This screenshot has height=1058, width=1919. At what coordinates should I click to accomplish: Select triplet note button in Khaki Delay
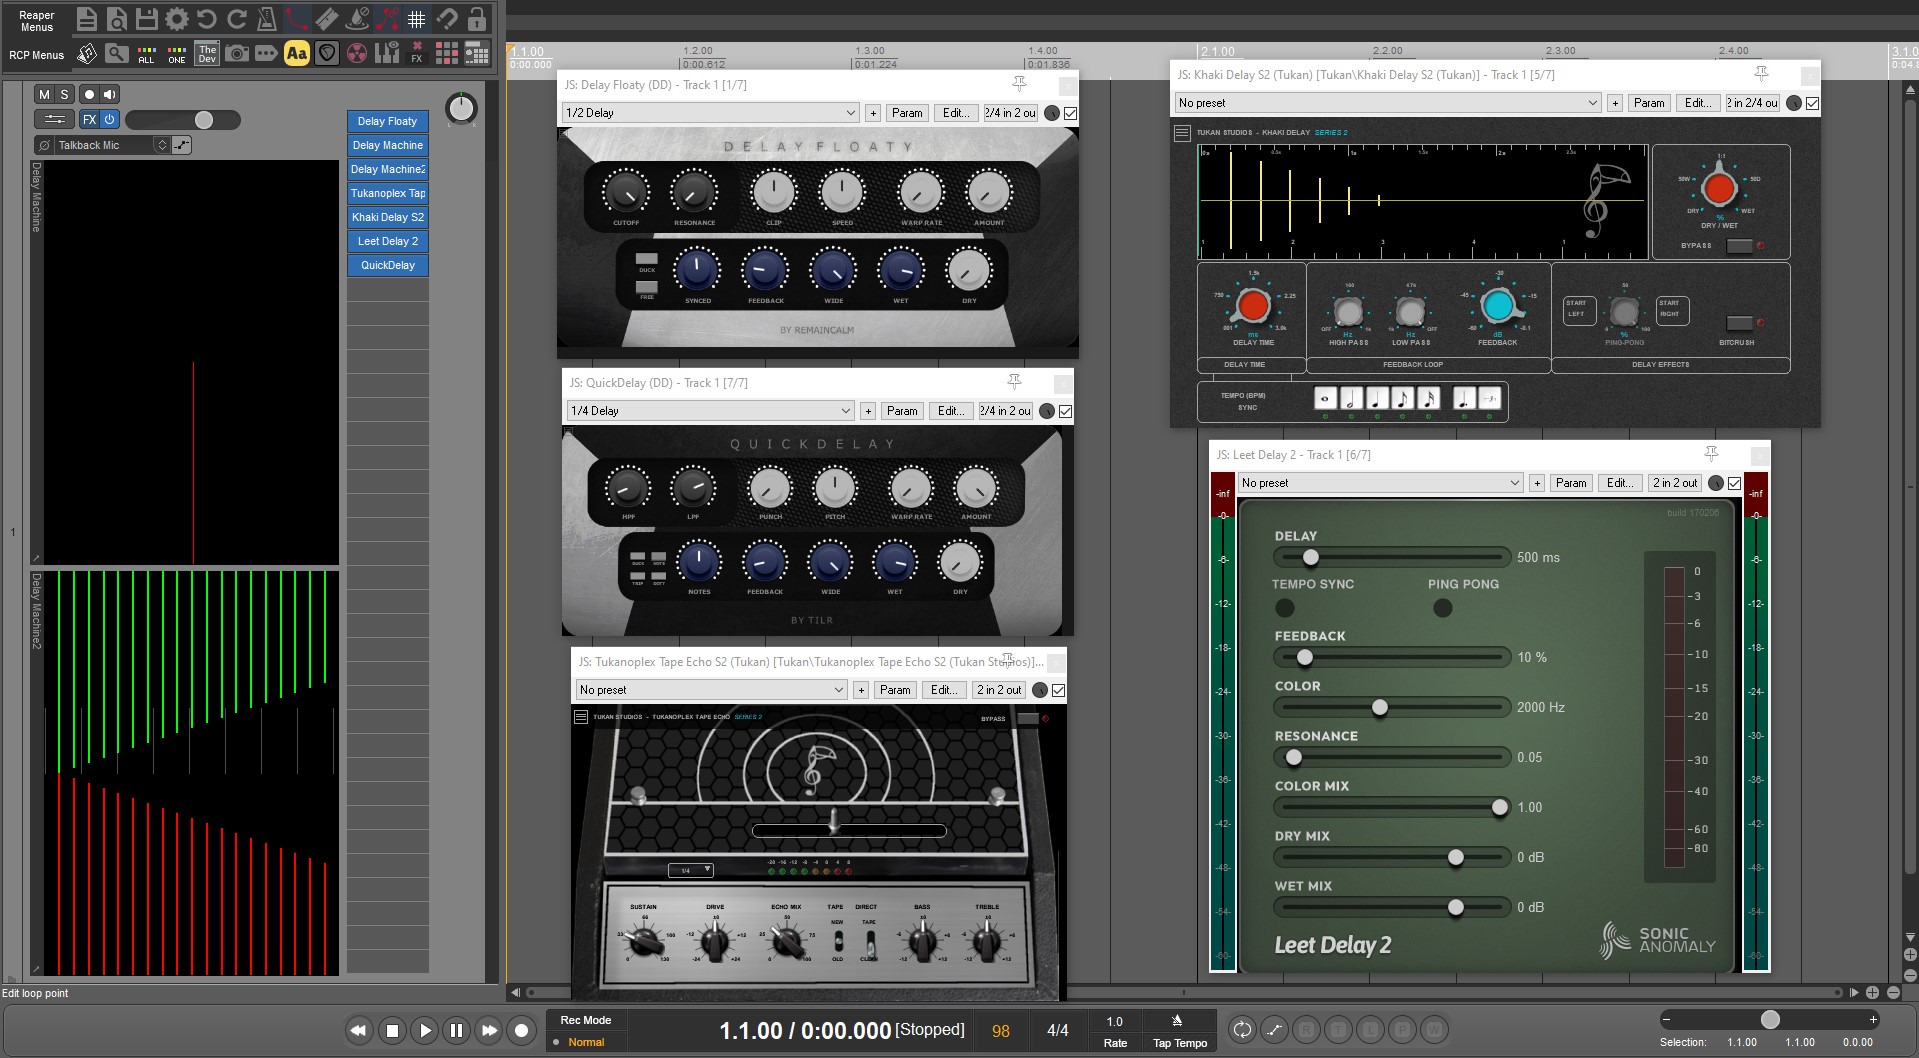(x=1489, y=398)
